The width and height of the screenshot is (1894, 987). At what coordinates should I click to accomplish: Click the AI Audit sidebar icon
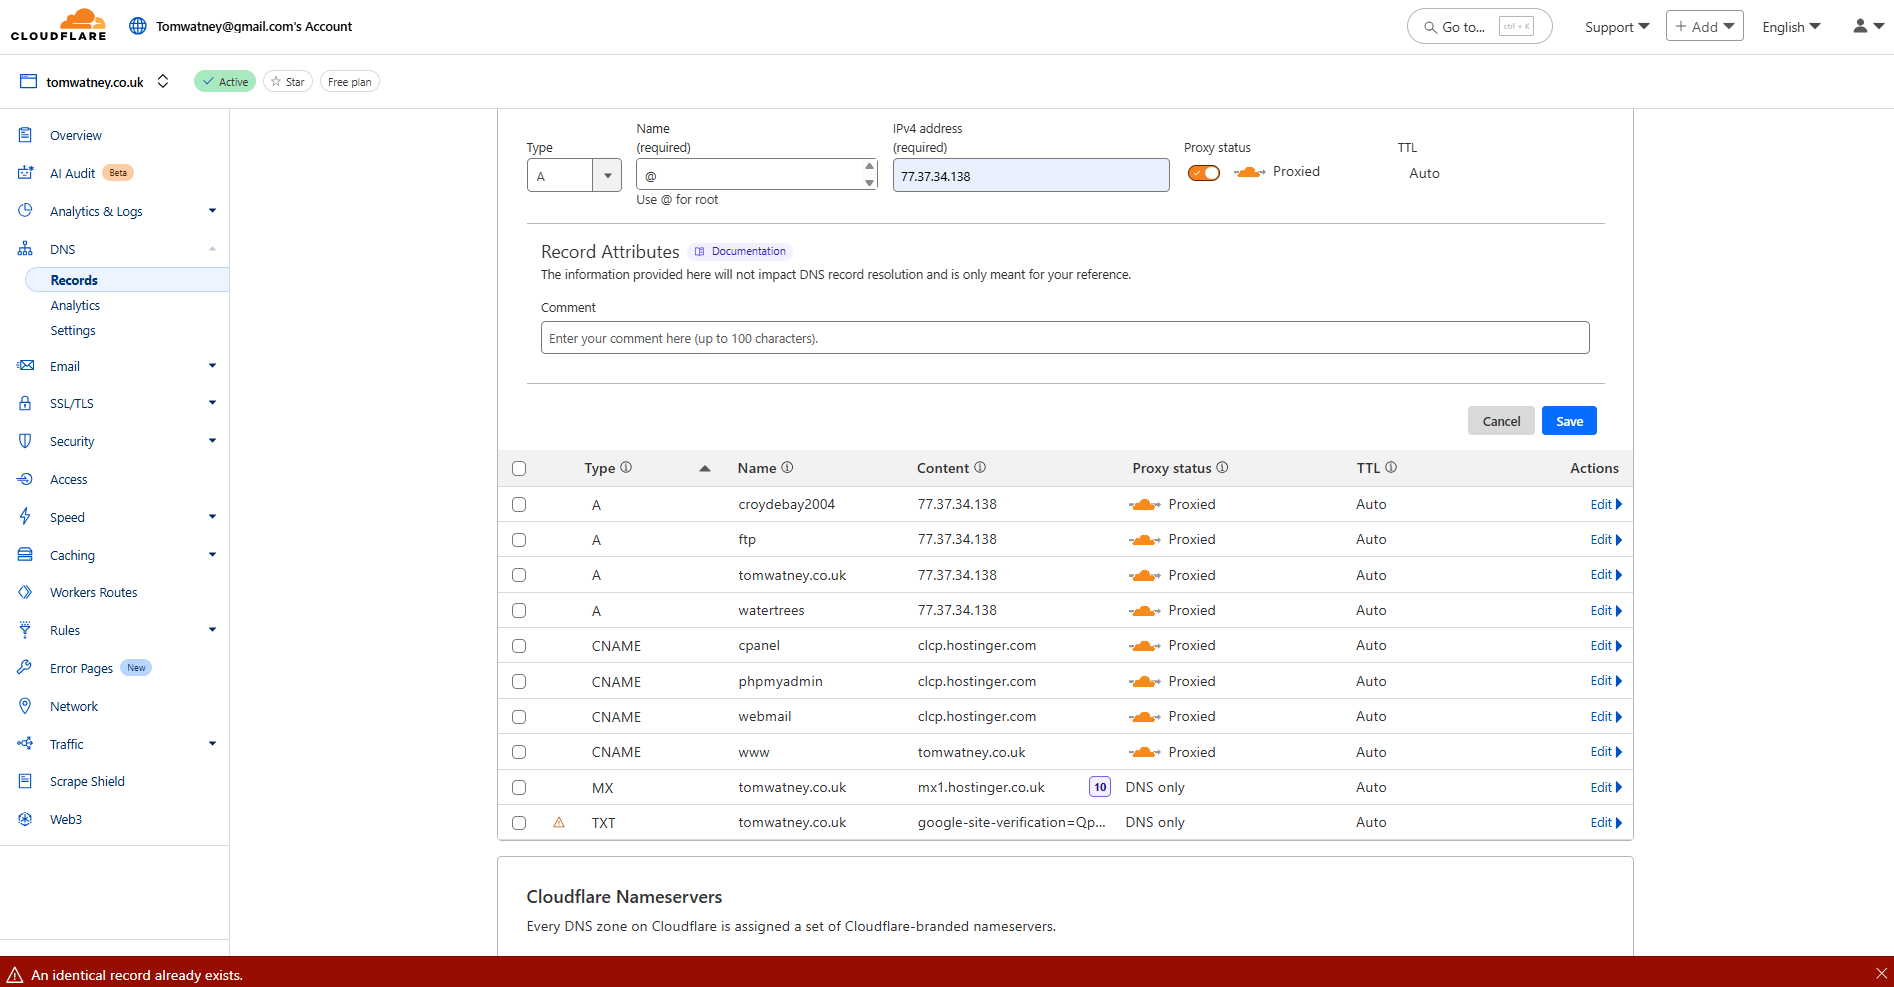coord(26,173)
